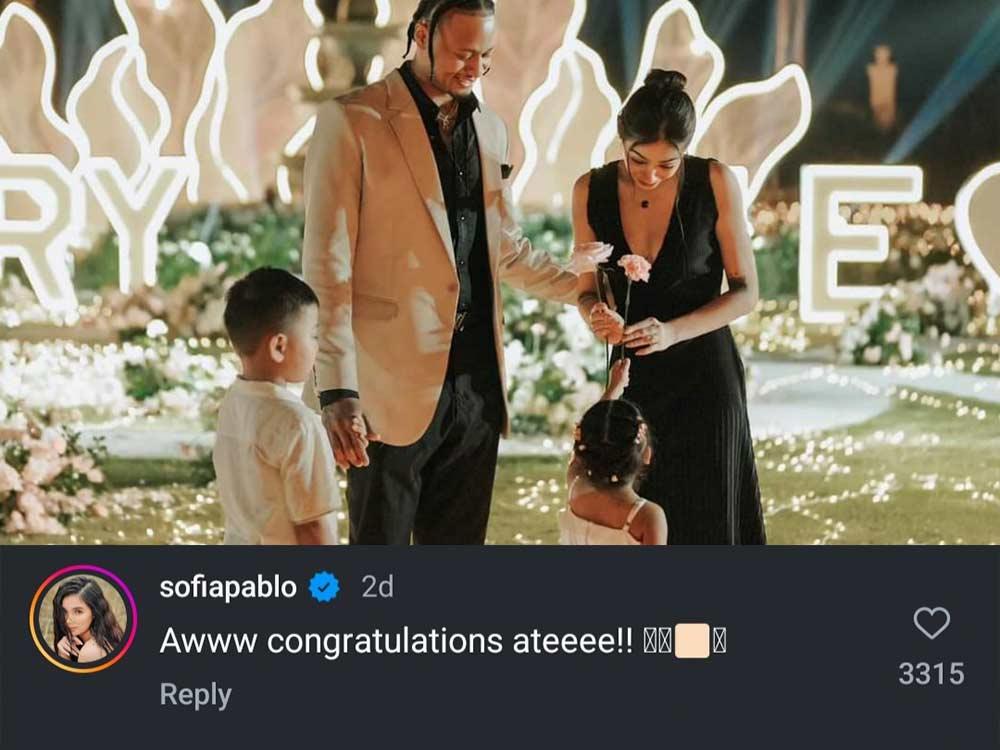
Task: Click the woman's hair bun
Action: (x=664, y=80)
